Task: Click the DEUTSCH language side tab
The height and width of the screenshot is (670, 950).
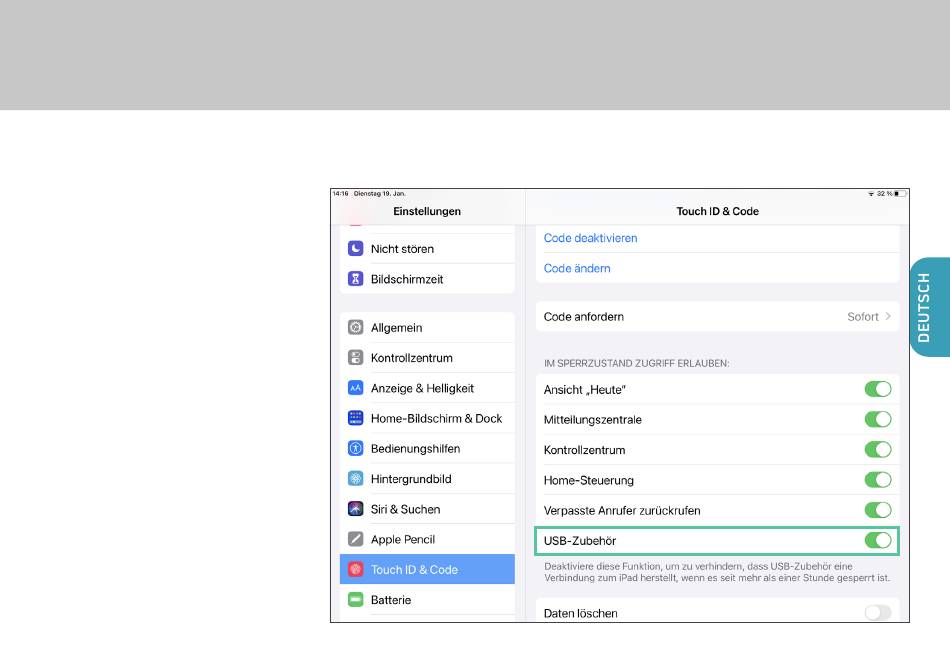Action: [930, 307]
